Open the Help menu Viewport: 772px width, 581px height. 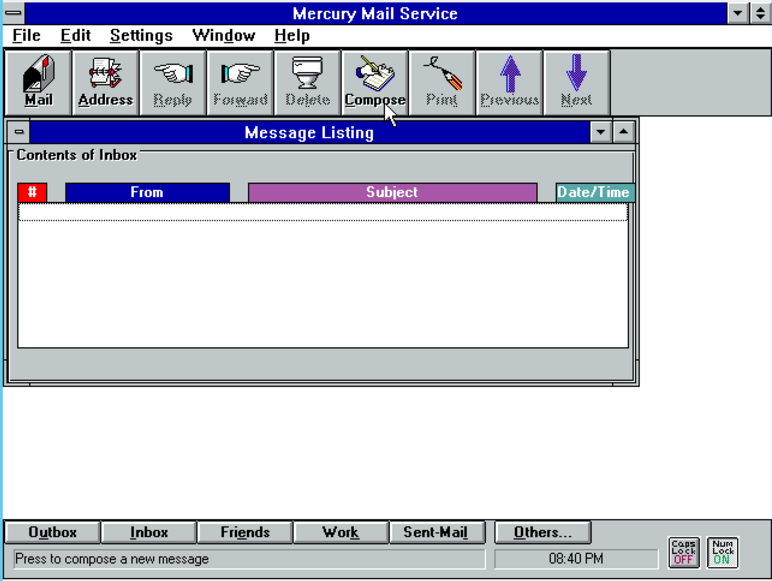point(292,35)
